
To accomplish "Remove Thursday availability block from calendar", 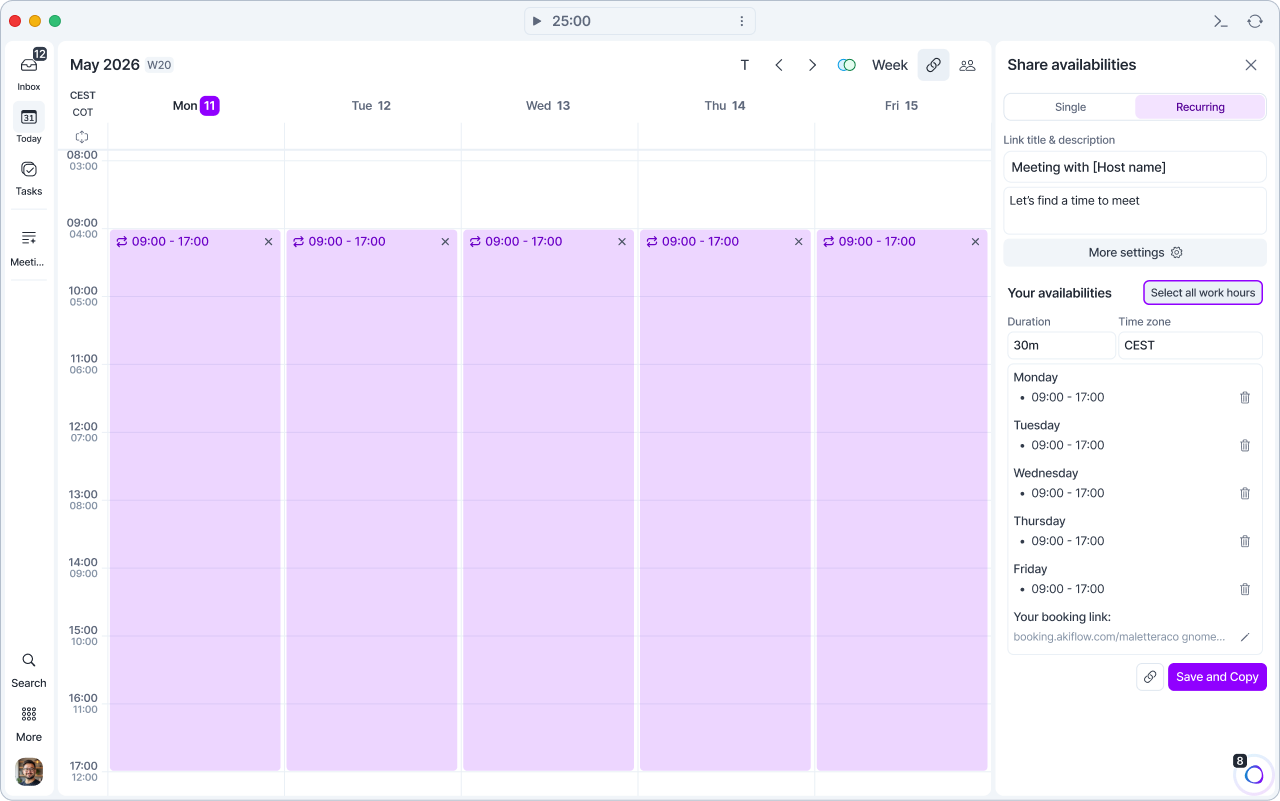I will (798, 242).
